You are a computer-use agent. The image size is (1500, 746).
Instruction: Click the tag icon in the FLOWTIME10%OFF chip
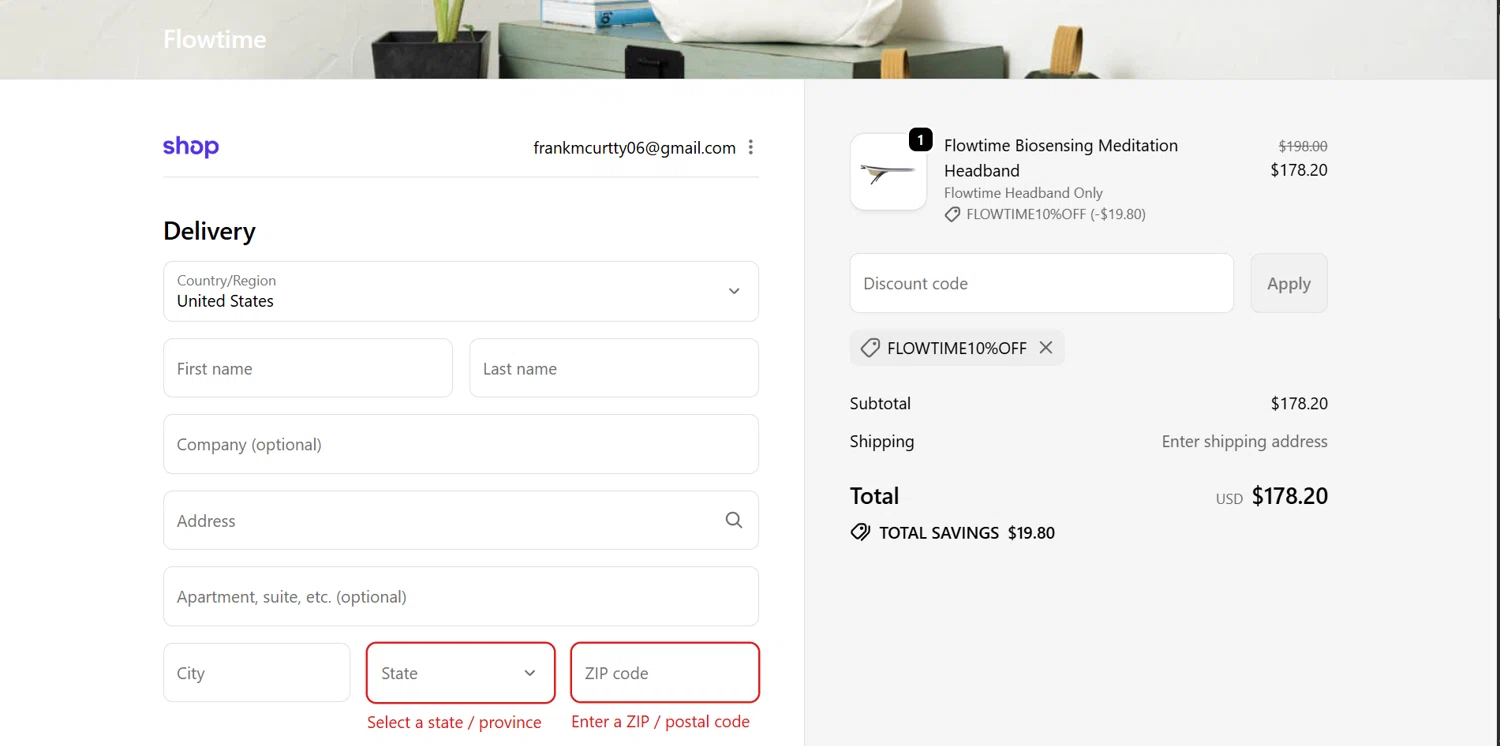pos(870,348)
